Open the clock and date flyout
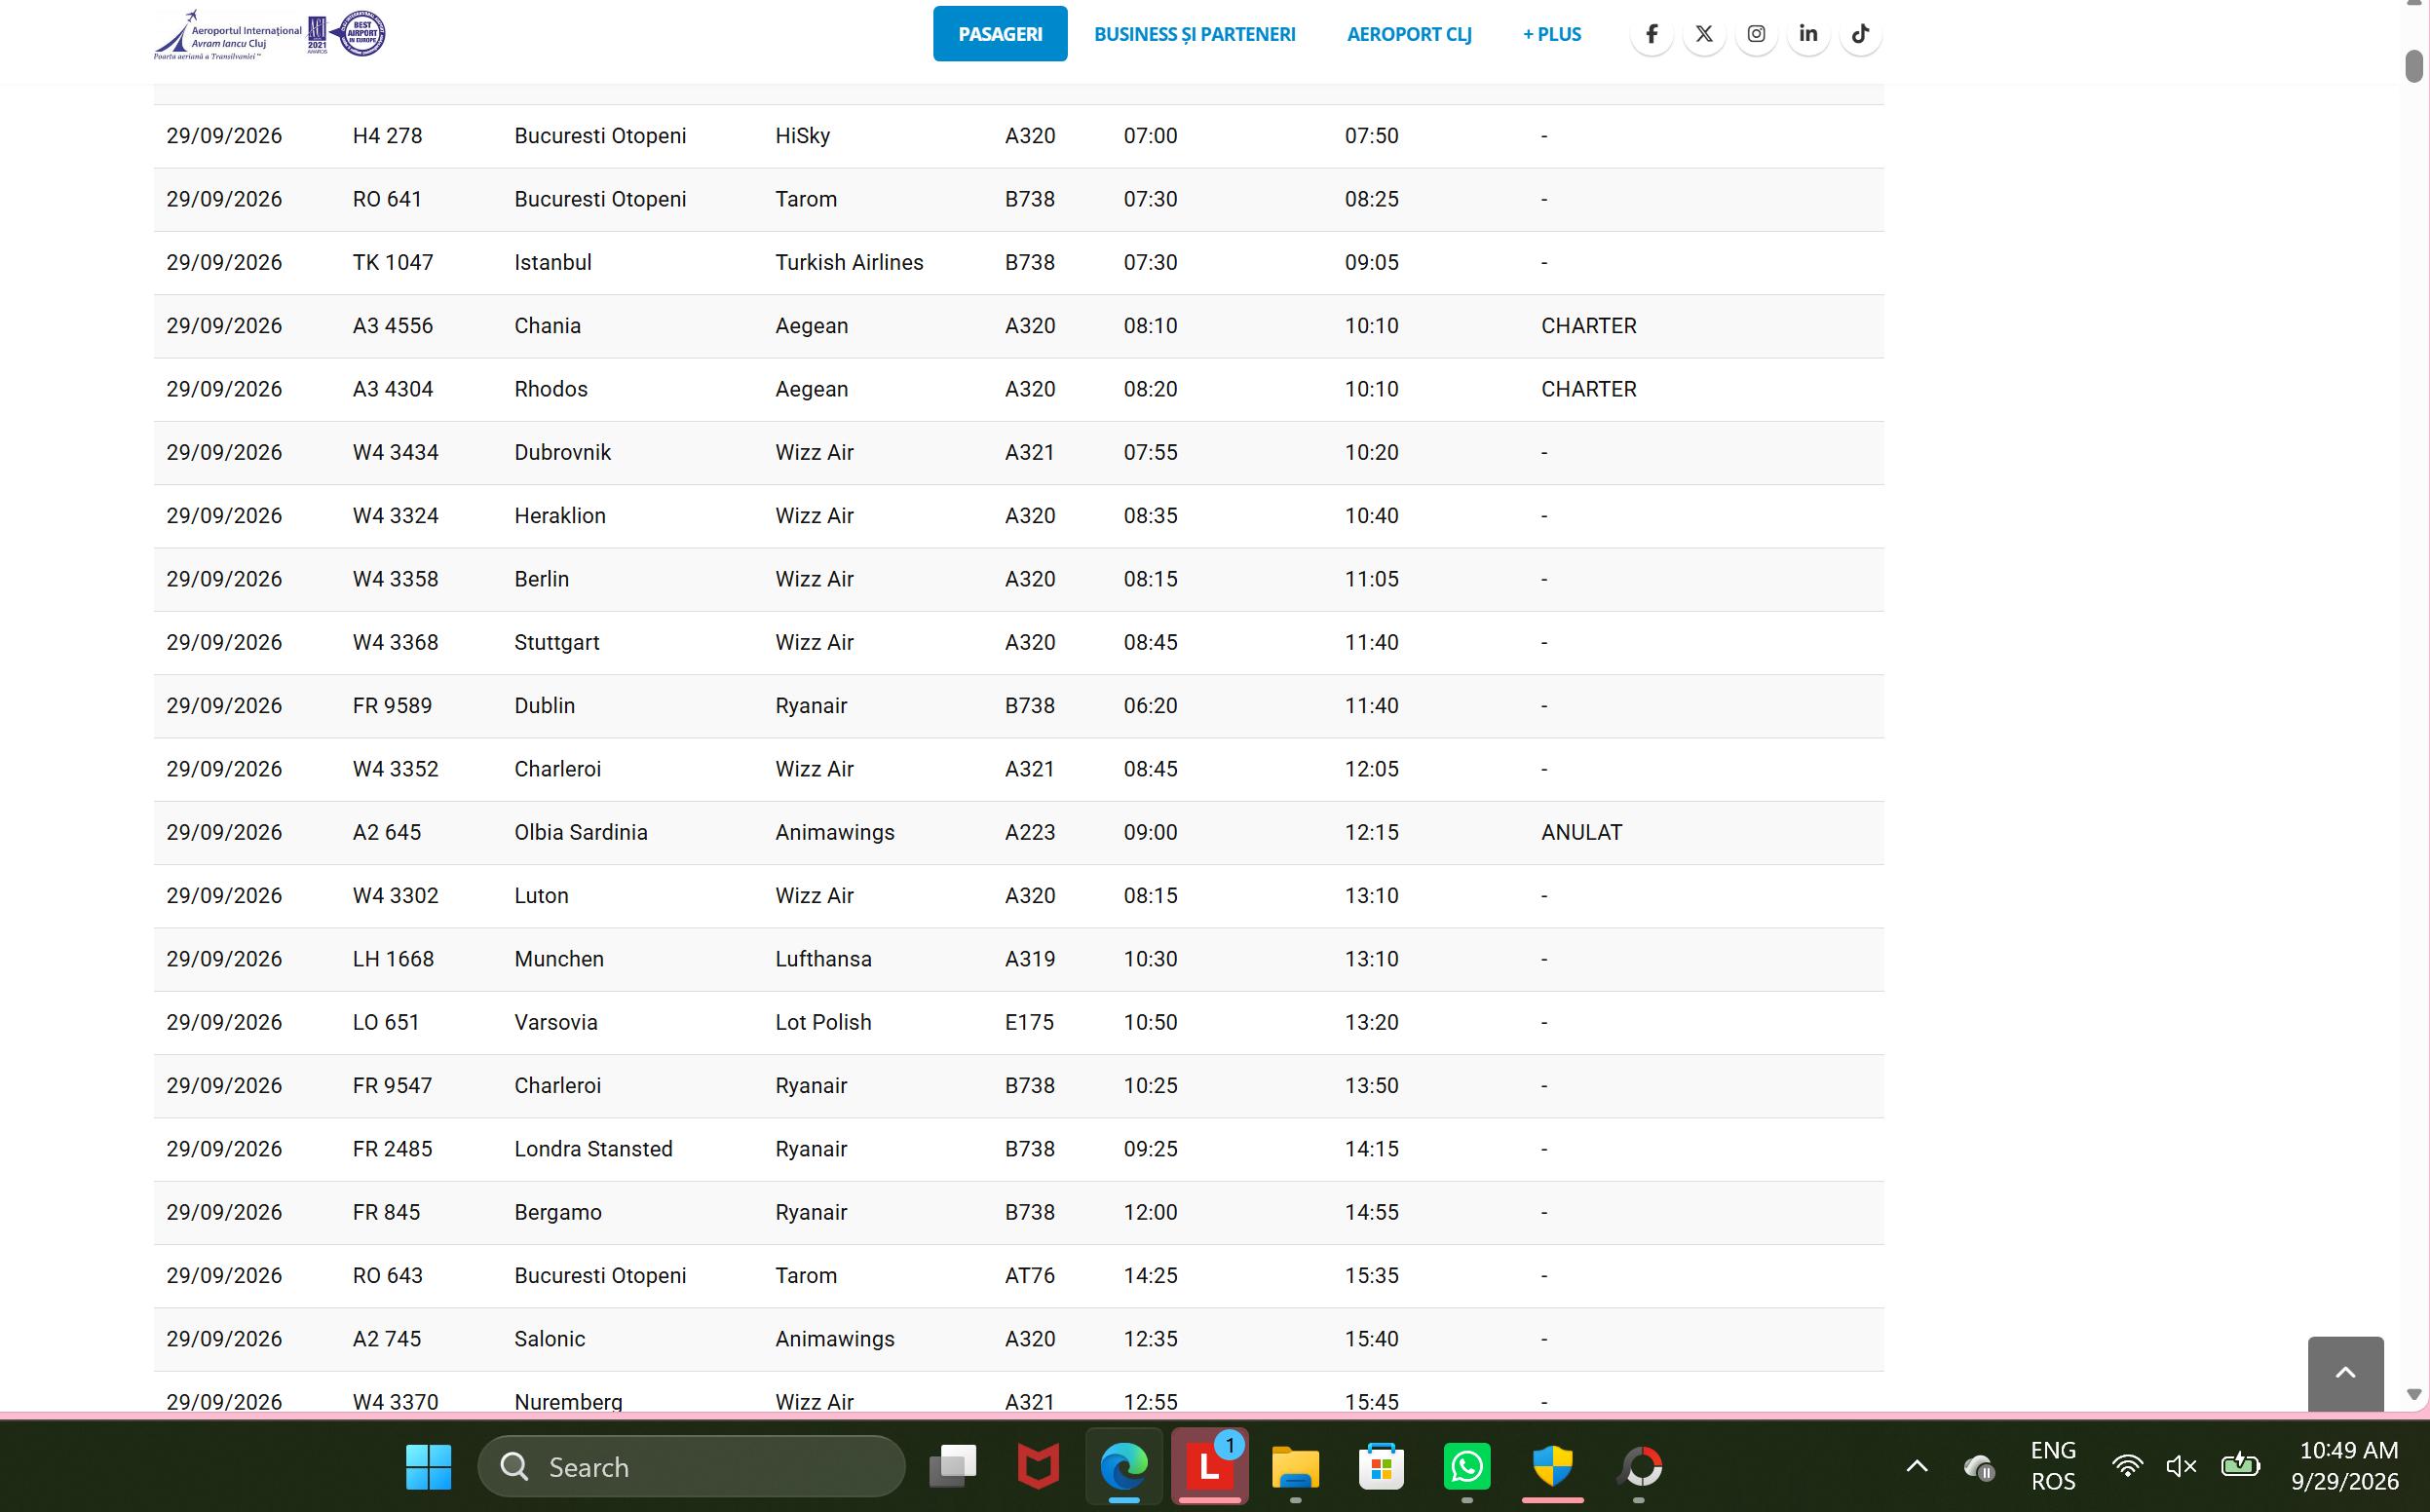2430x1512 pixels. [x=2347, y=1466]
